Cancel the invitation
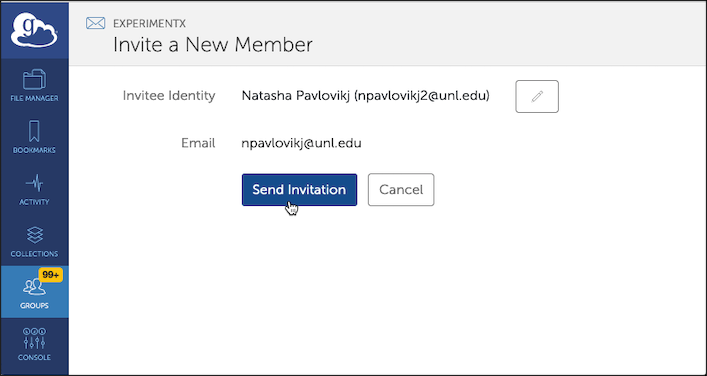This screenshot has width=707, height=376. pos(401,190)
